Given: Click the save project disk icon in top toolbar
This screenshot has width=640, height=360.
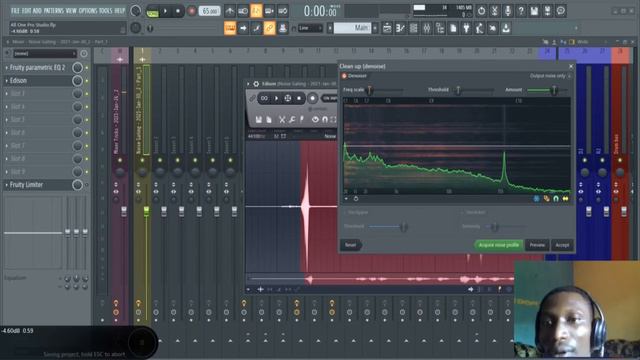Looking at the screenshot, I should click(x=534, y=11).
